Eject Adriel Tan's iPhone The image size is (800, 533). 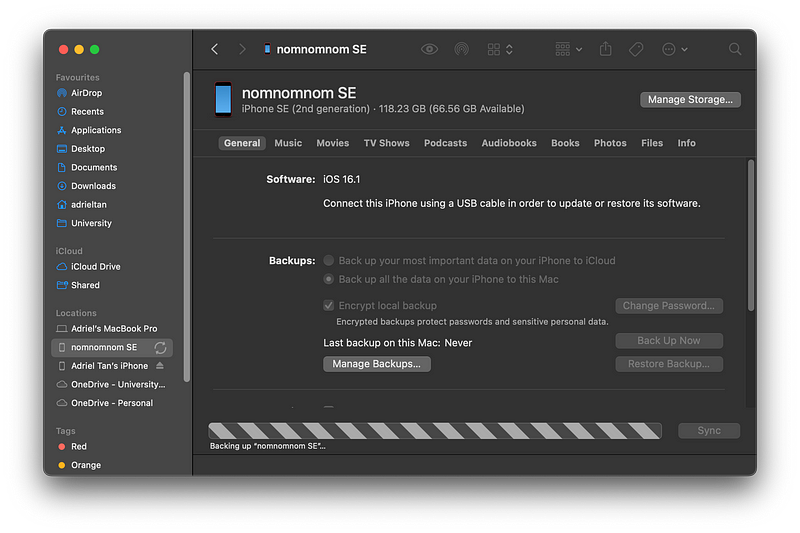click(160, 366)
